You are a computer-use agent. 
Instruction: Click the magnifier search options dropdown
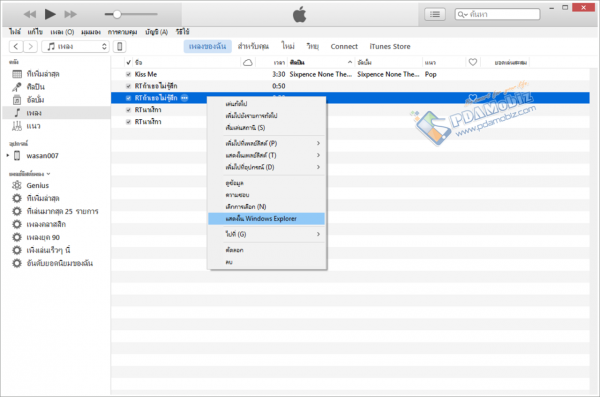pos(462,15)
